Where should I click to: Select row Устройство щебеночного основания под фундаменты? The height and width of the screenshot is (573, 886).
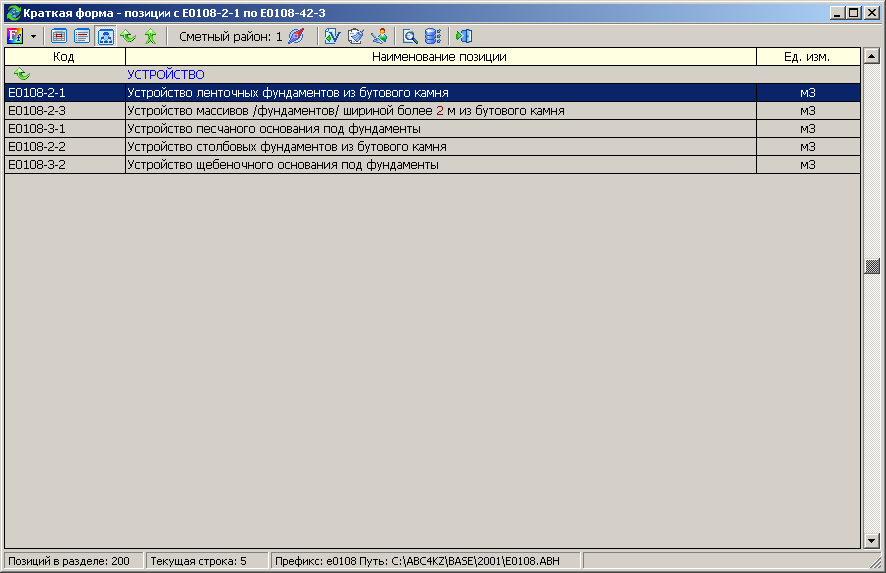pyautogui.click(x=432, y=165)
